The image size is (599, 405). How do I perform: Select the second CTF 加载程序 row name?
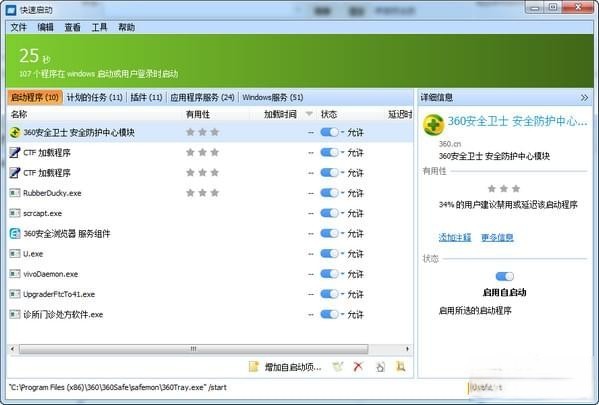[x=47, y=173]
